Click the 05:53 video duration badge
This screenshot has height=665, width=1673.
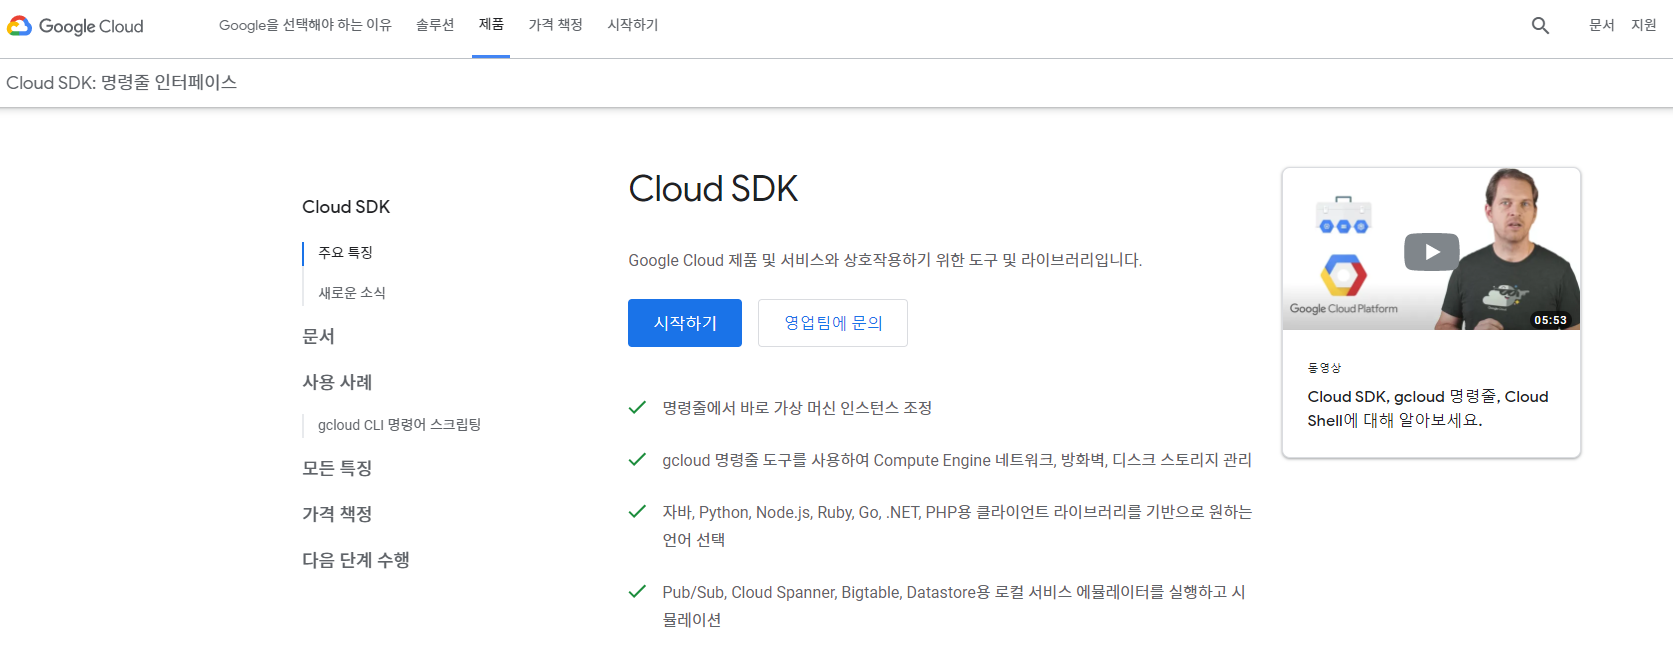point(1551,320)
